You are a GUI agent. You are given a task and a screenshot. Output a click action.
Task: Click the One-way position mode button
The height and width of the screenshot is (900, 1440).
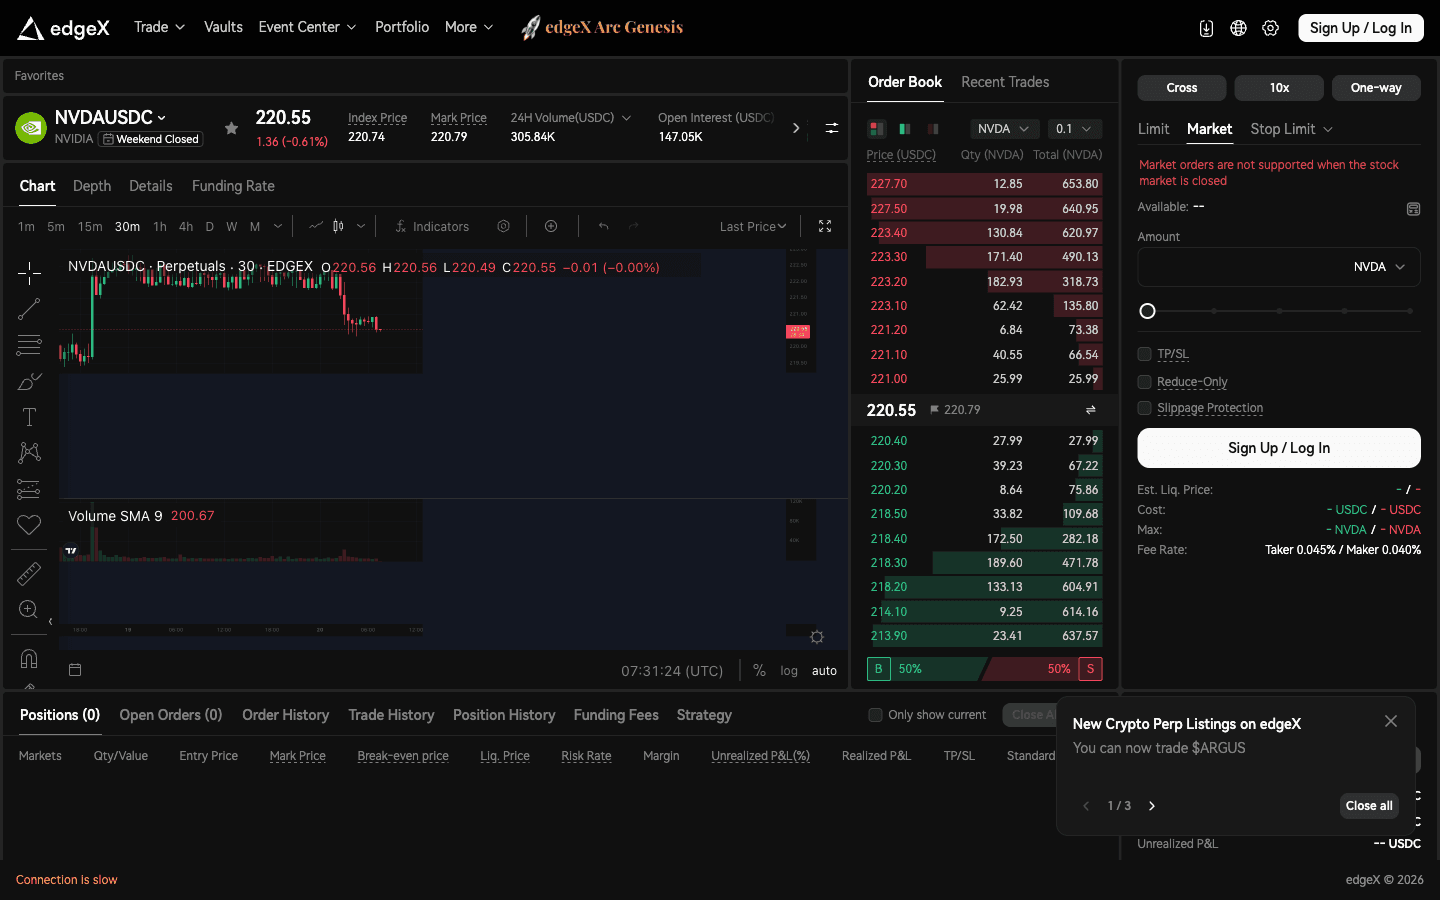pyautogui.click(x=1376, y=88)
